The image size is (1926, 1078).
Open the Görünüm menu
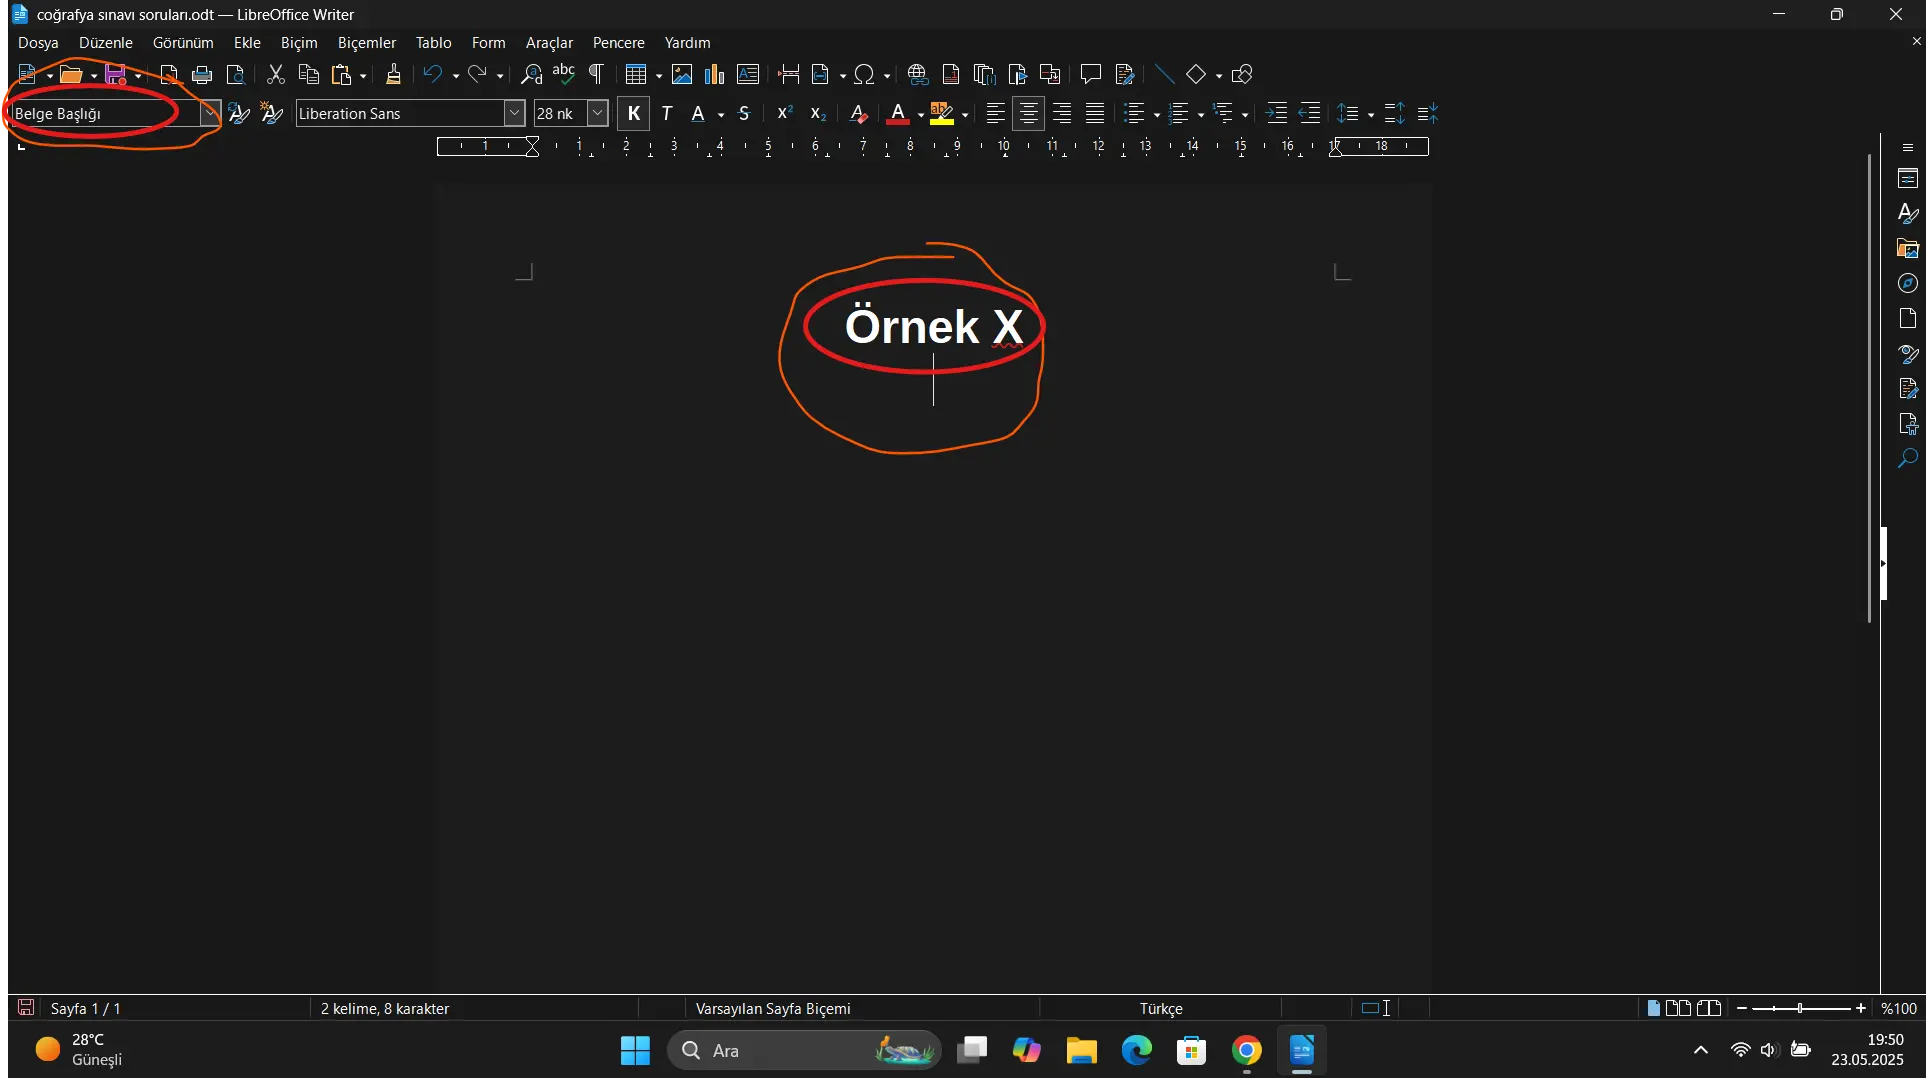click(183, 43)
